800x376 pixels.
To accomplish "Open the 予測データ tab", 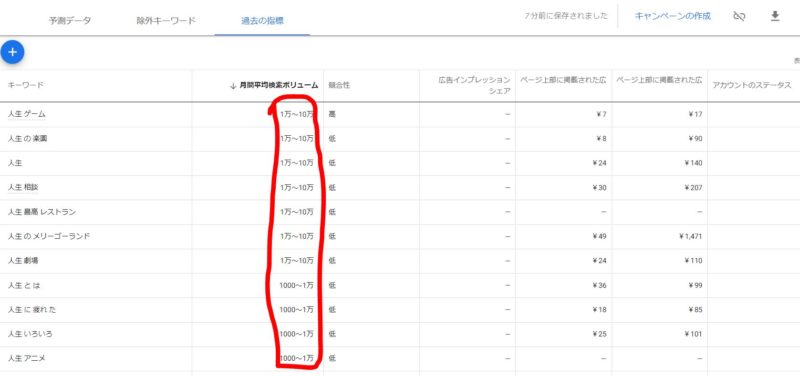I will (70, 21).
